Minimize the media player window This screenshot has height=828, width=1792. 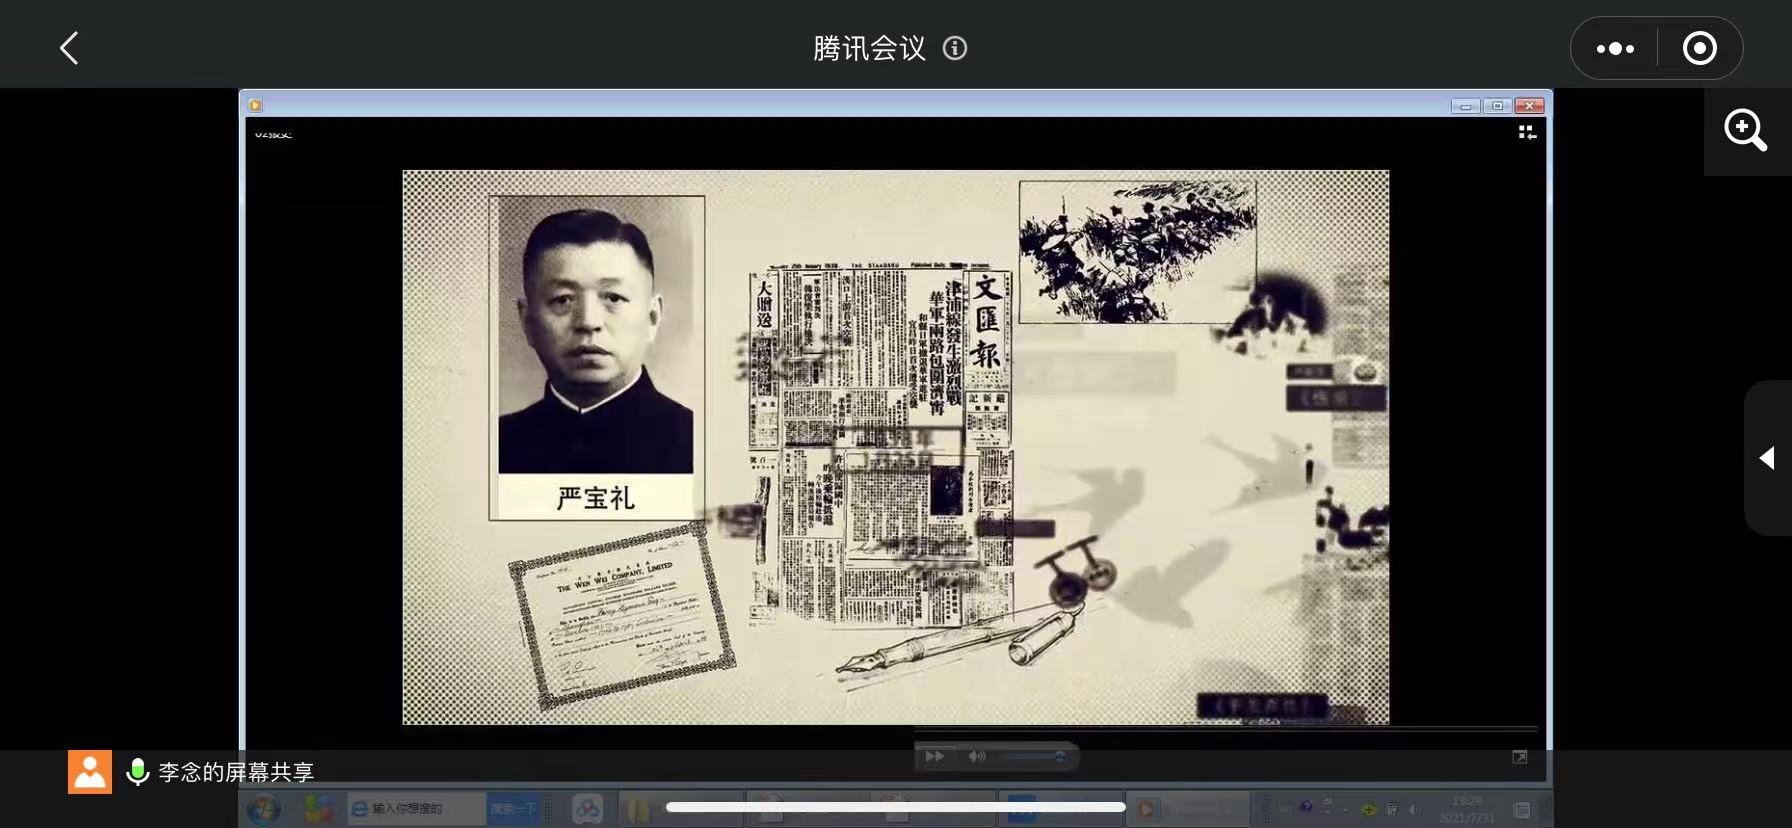point(1466,106)
